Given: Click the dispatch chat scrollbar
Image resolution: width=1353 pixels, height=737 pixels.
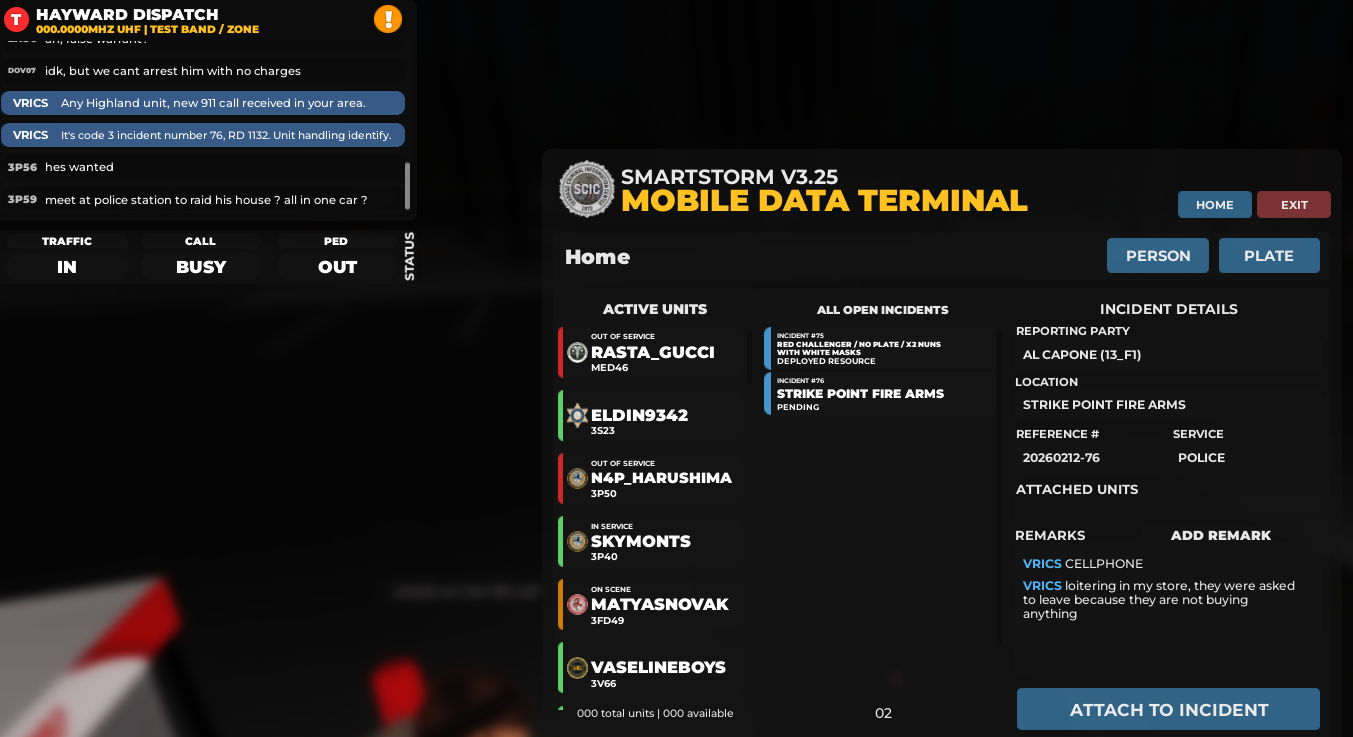Looking at the screenshot, I should pyautogui.click(x=407, y=185).
